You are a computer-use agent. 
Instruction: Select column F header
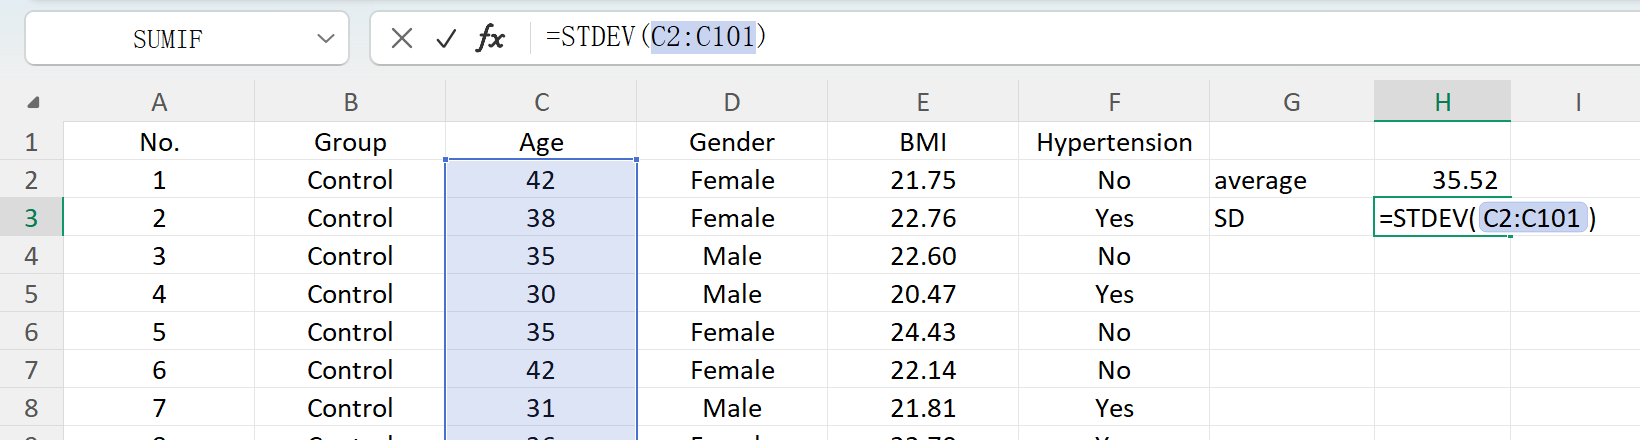click(1114, 102)
